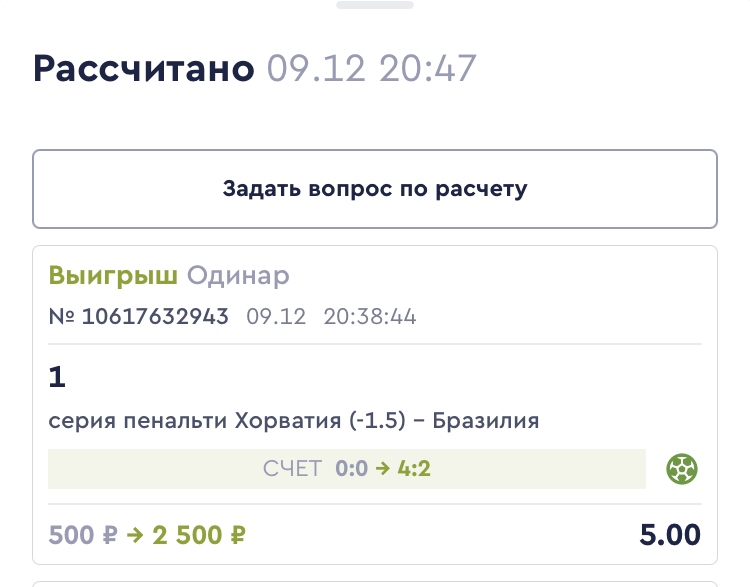Image resolution: width=750 pixels, height=587 pixels.
Task: Select bet number № 10617632943
Action: (139, 317)
